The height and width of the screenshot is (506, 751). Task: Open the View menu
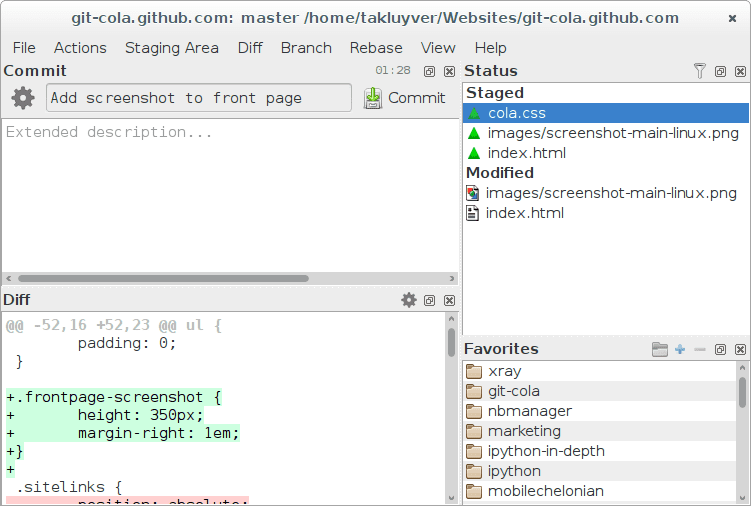tap(438, 48)
